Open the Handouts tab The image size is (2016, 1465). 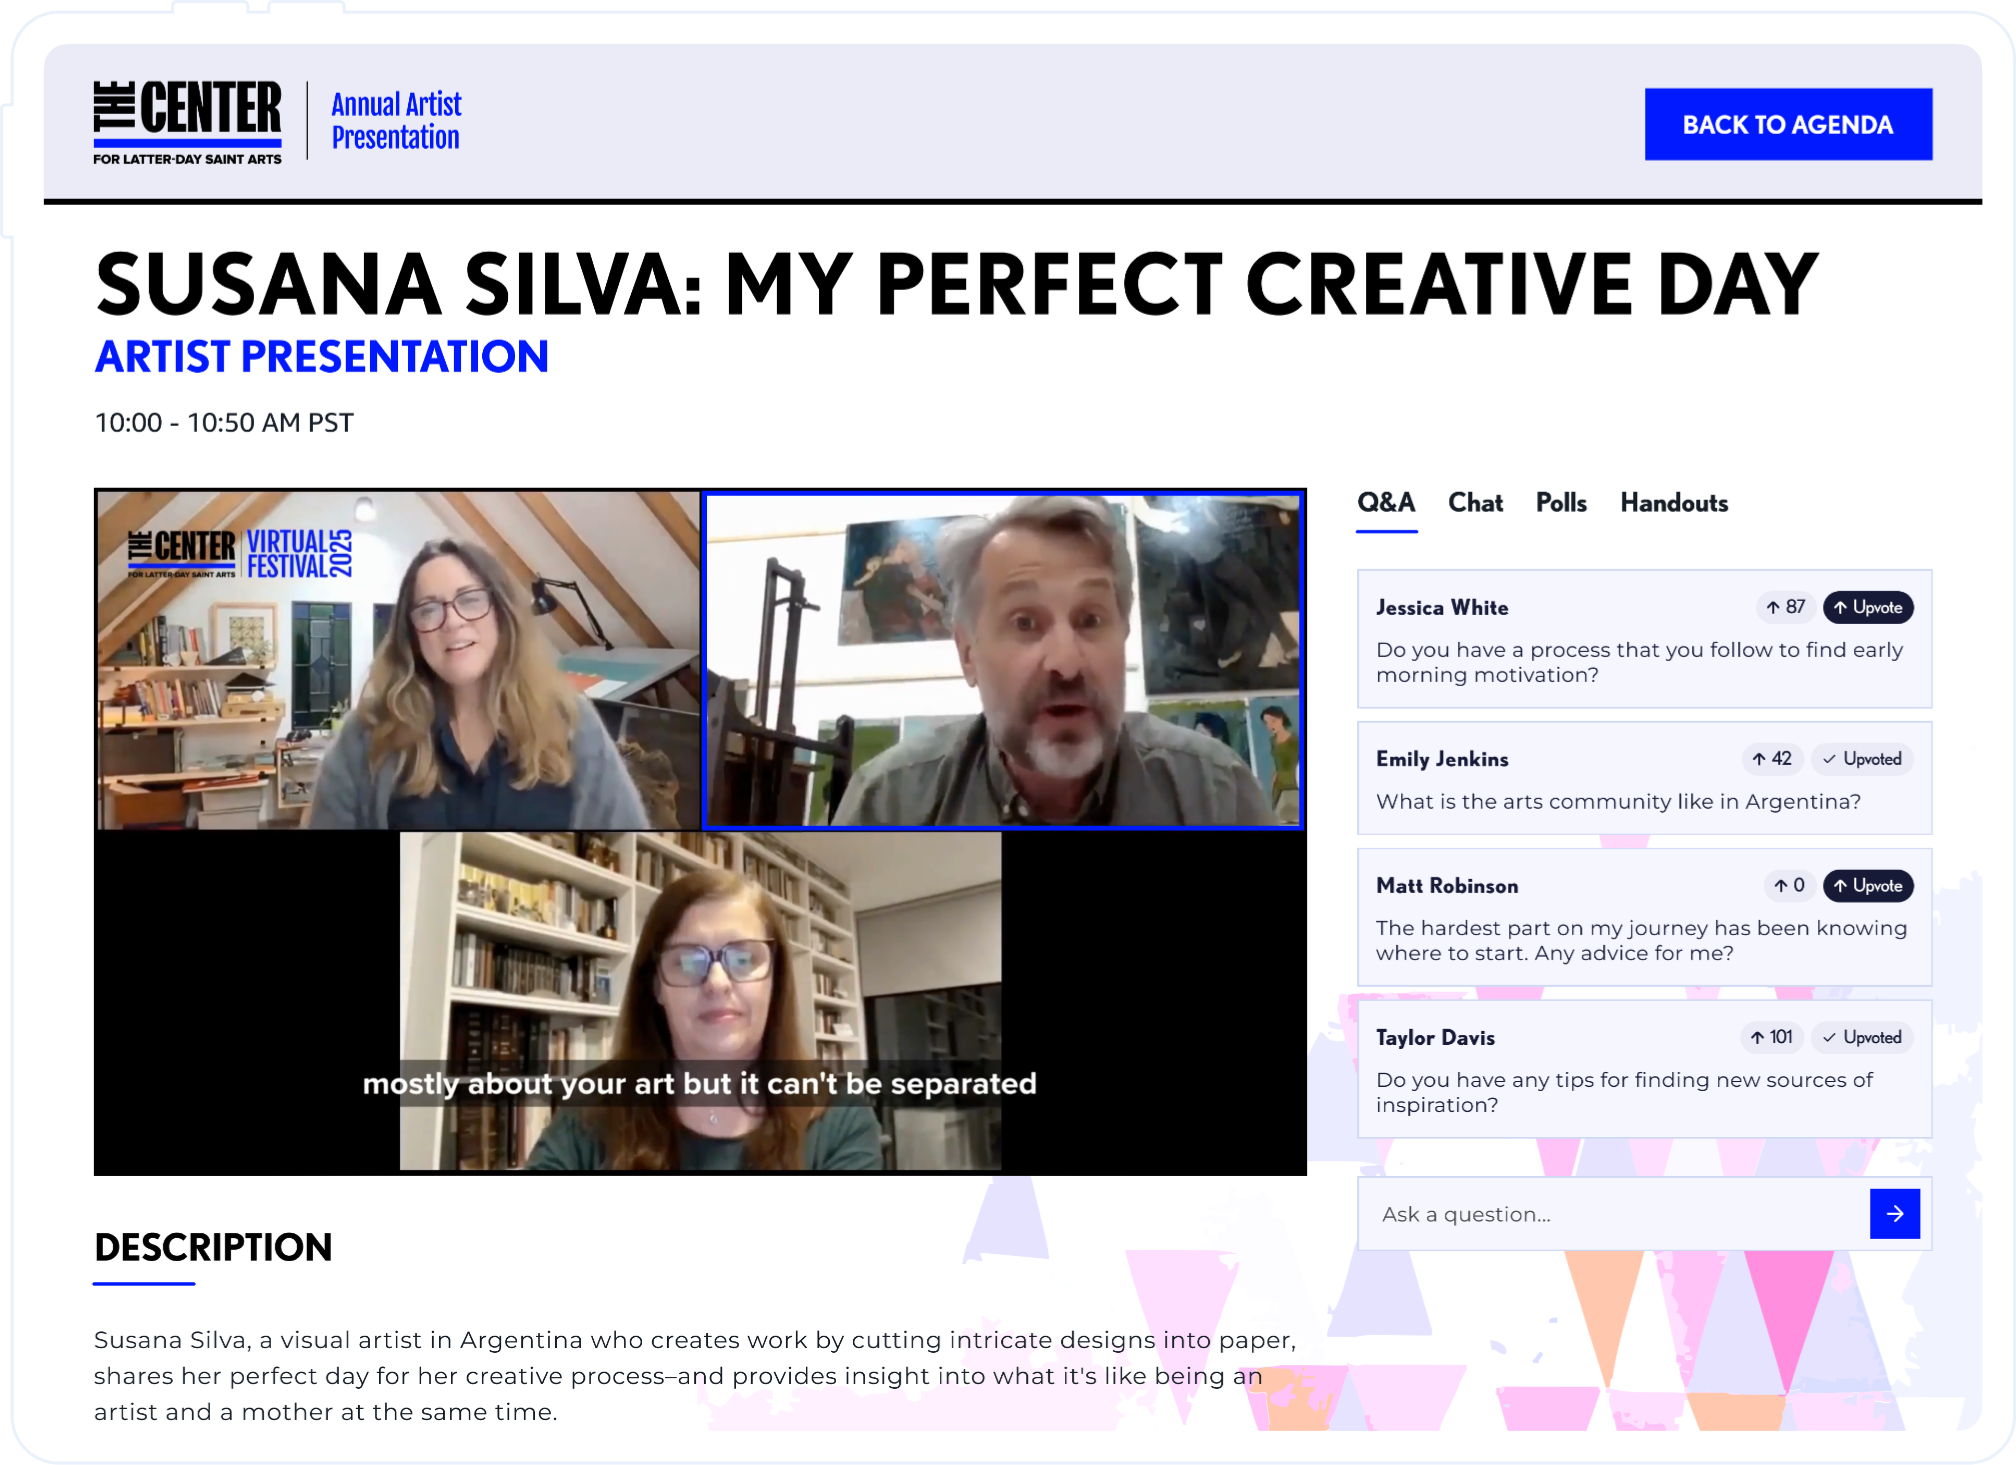pyautogui.click(x=1674, y=503)
